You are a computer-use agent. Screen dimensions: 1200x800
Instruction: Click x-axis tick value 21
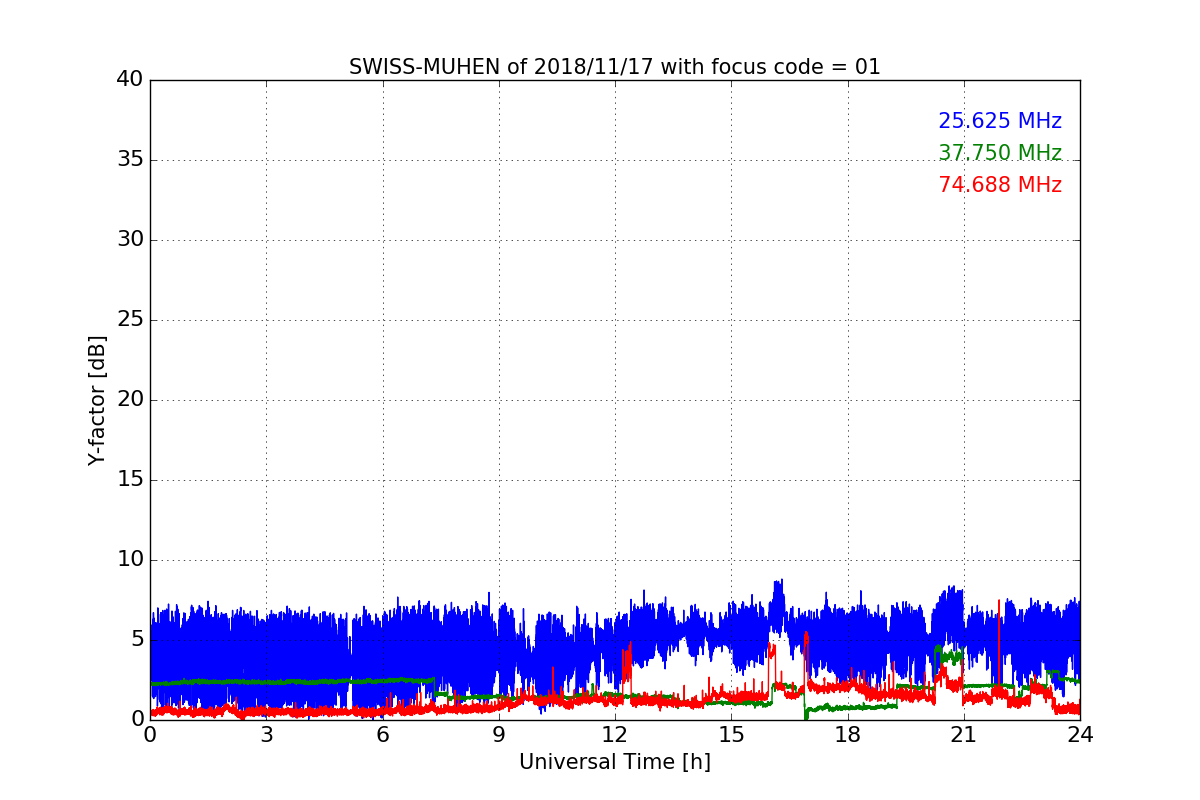tap(964, 735)
